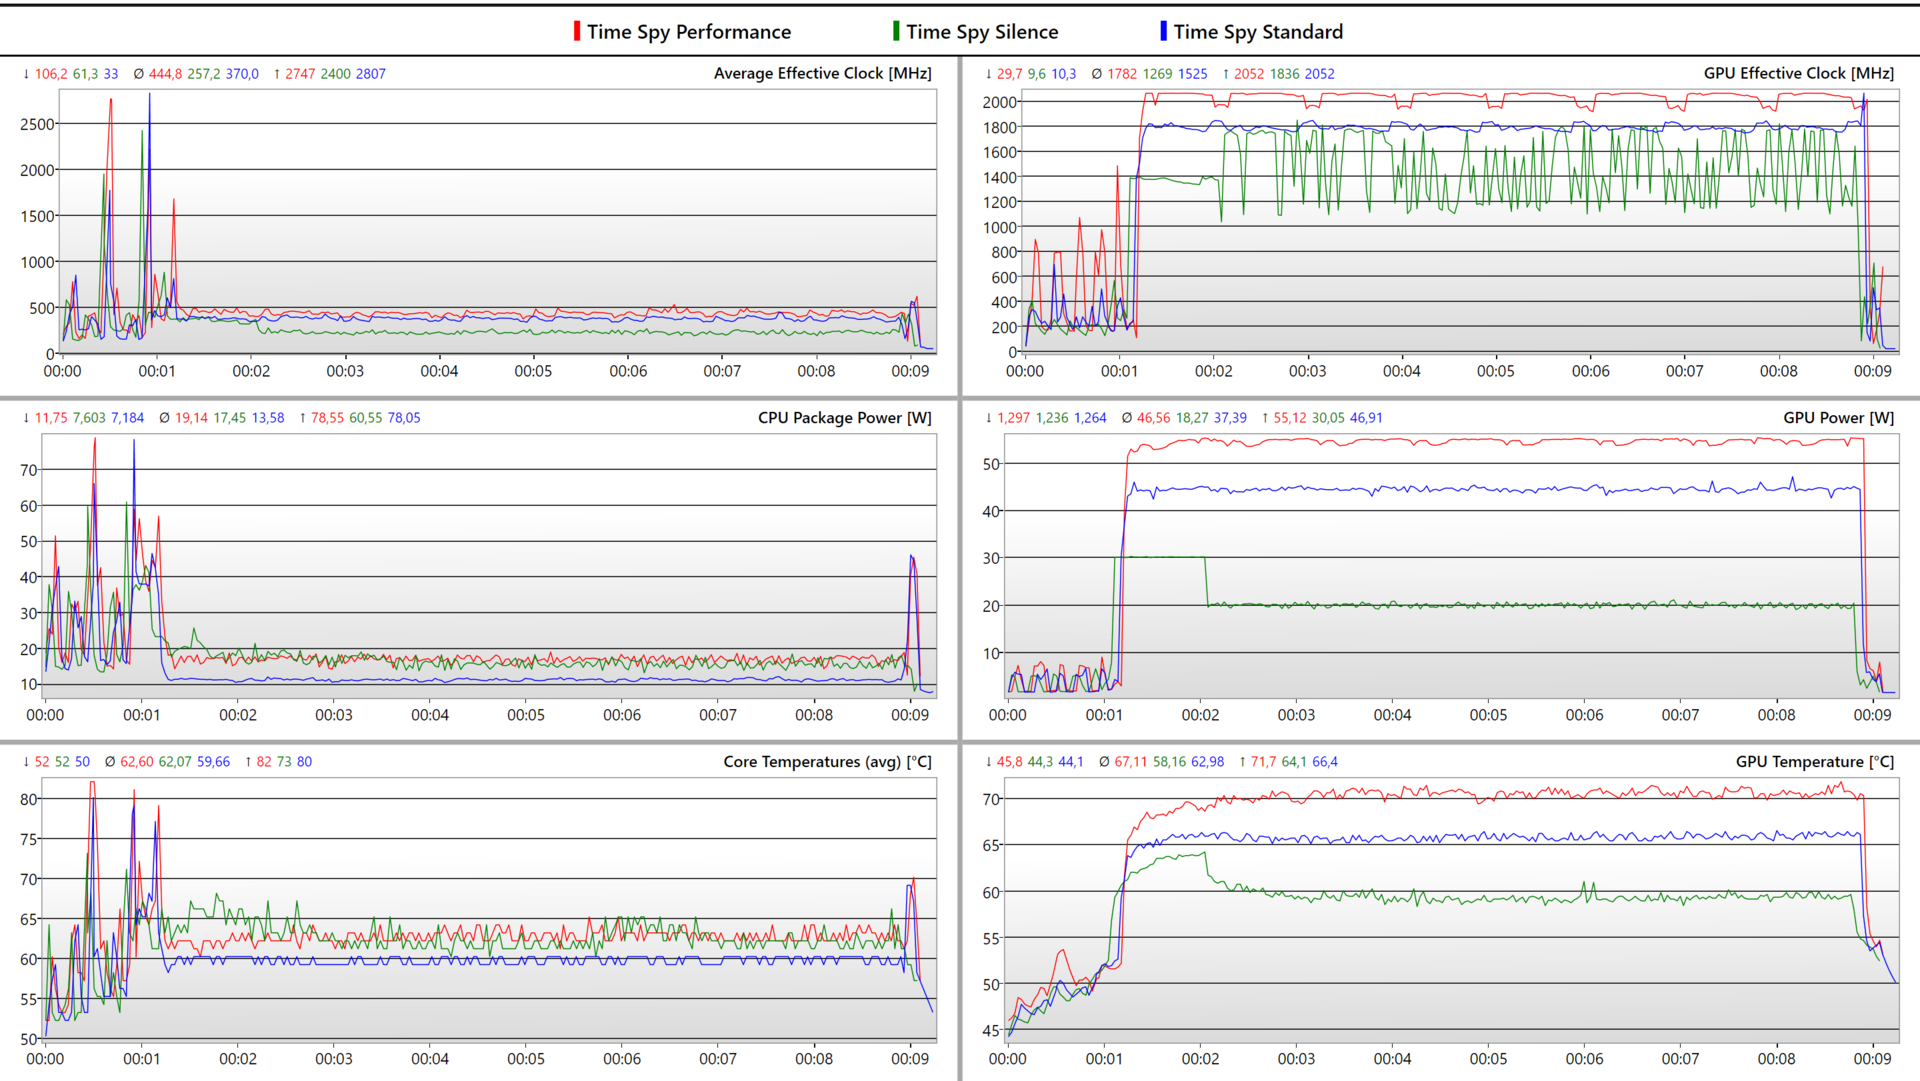
Task: Select the Time Spy Silence legend label
Action: [x=981, y=32]
